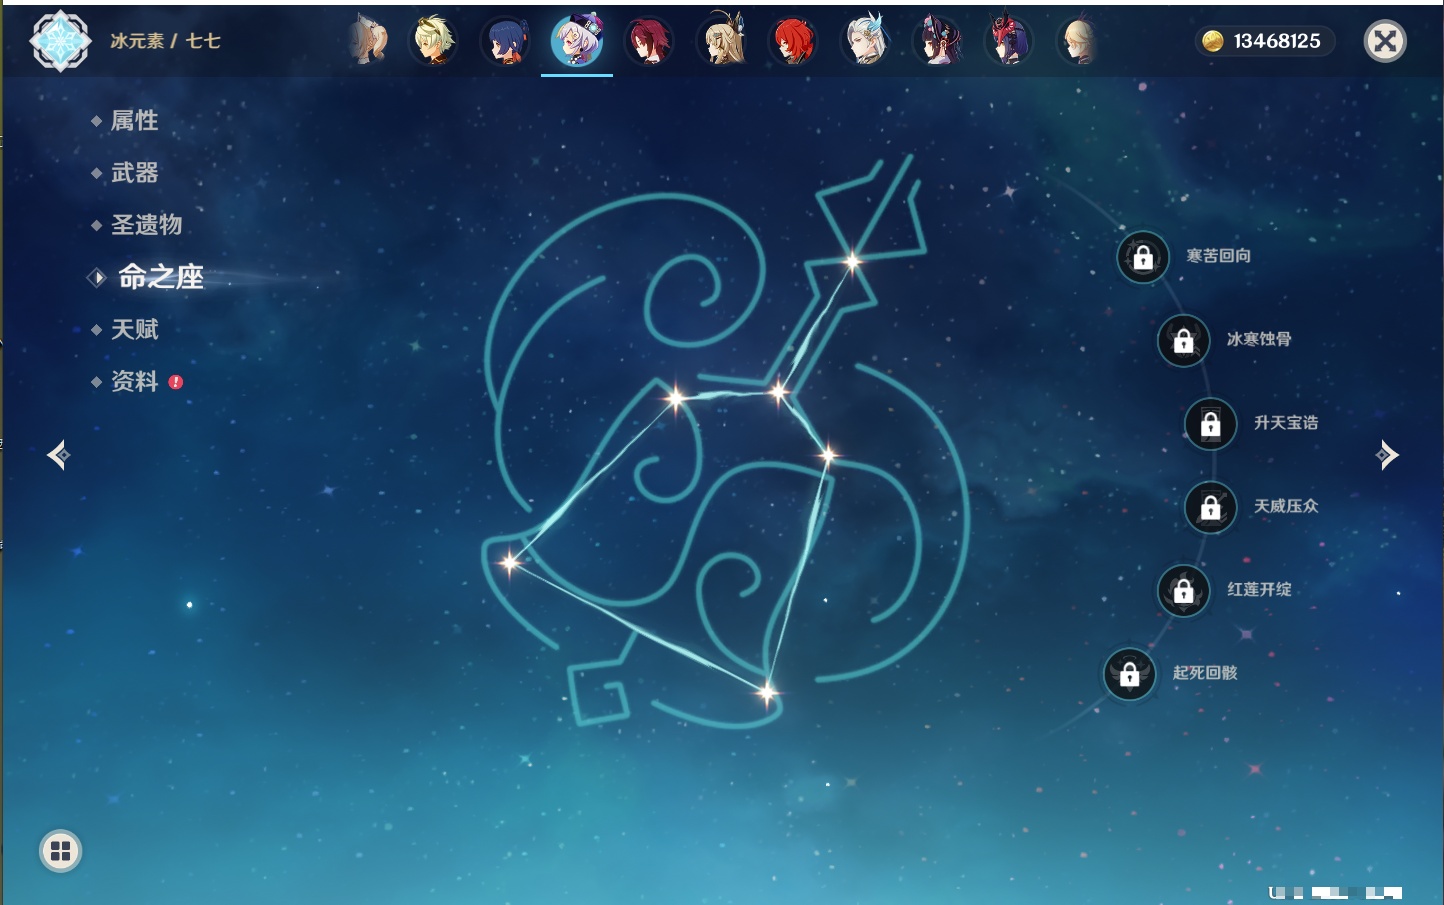Click the 起死回骸 constellation label
Image resolution: width=1444 pixels, height=905 pixels.
(1205, 673)
